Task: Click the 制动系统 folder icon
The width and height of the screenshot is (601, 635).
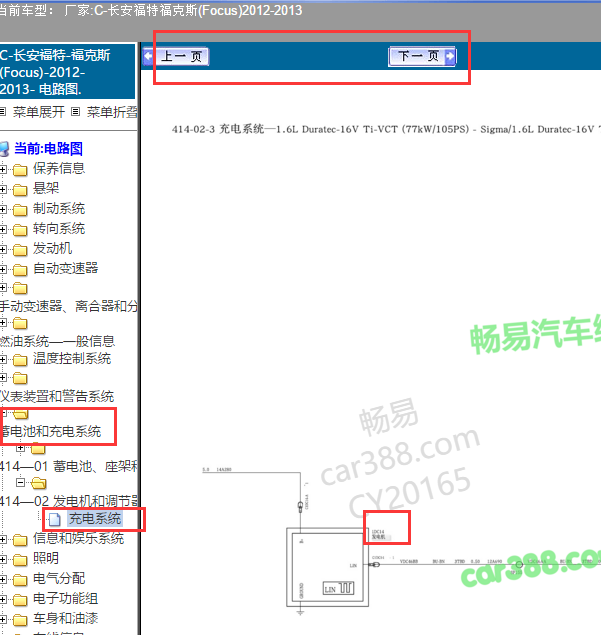Action: (x=20, y=210)
